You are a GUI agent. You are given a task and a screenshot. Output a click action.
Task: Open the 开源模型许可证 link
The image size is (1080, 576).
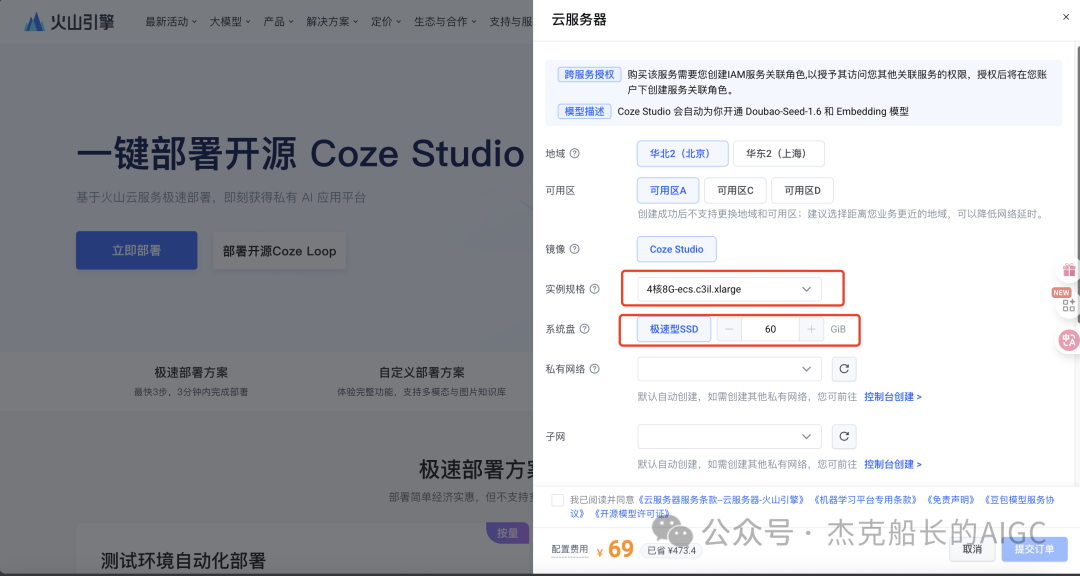click(631, 514)
